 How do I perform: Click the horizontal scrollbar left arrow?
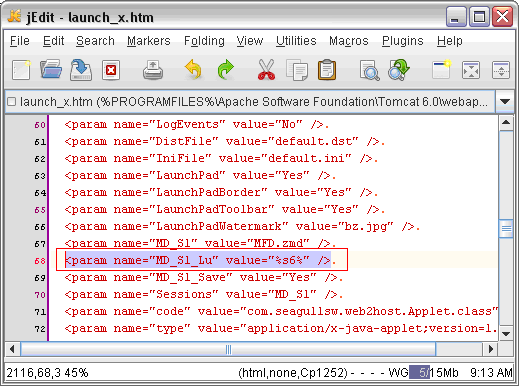pyautogui.click(x=13, y=349)
